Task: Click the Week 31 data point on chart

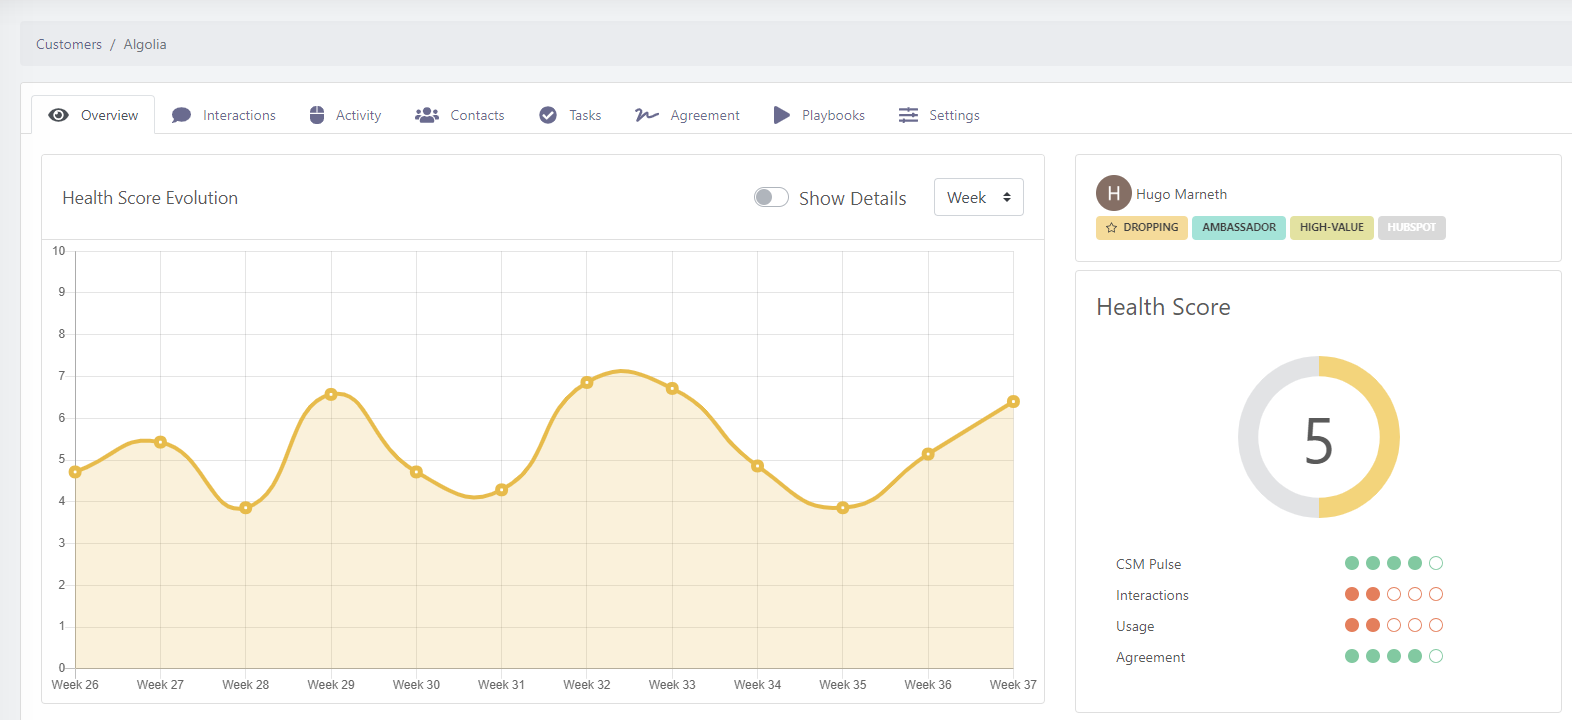Action: coord(502,490)
